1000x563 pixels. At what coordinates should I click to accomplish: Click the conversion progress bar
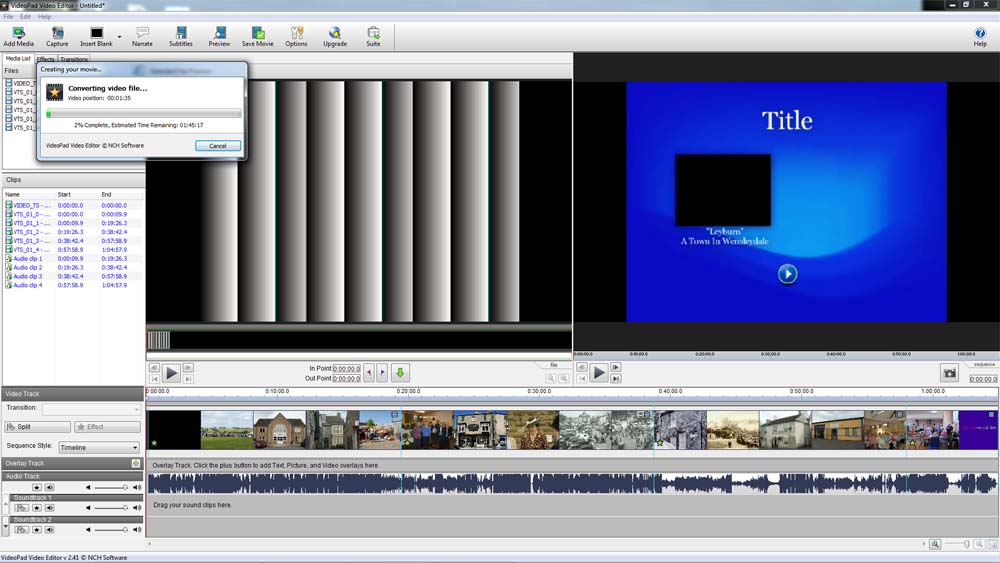coord(143,114)
